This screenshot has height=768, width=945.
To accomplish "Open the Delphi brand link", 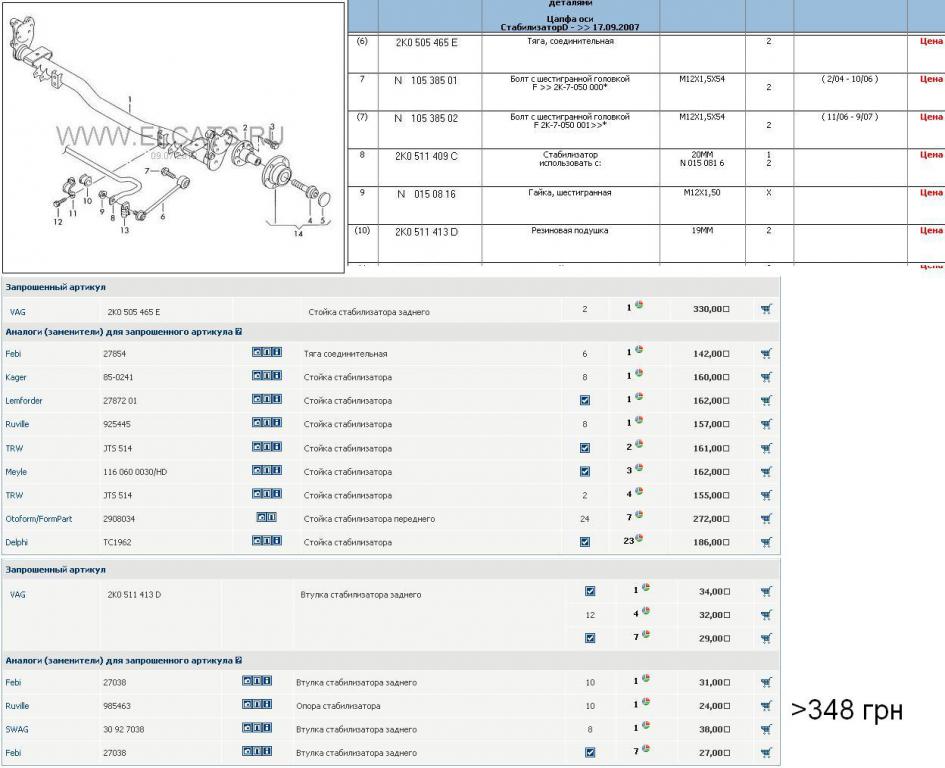I will [x=17, y=543].
